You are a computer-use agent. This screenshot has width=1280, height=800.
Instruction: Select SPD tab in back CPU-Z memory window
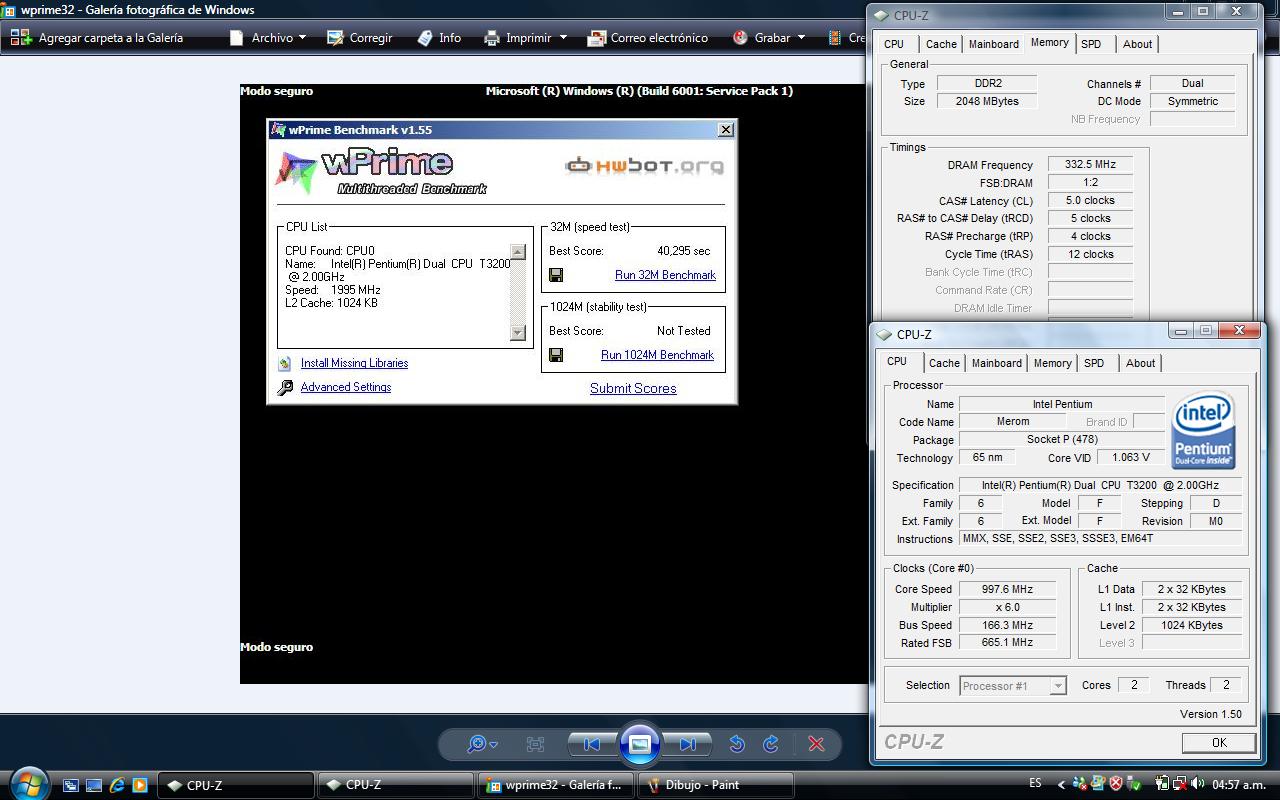coord(1091,44)
